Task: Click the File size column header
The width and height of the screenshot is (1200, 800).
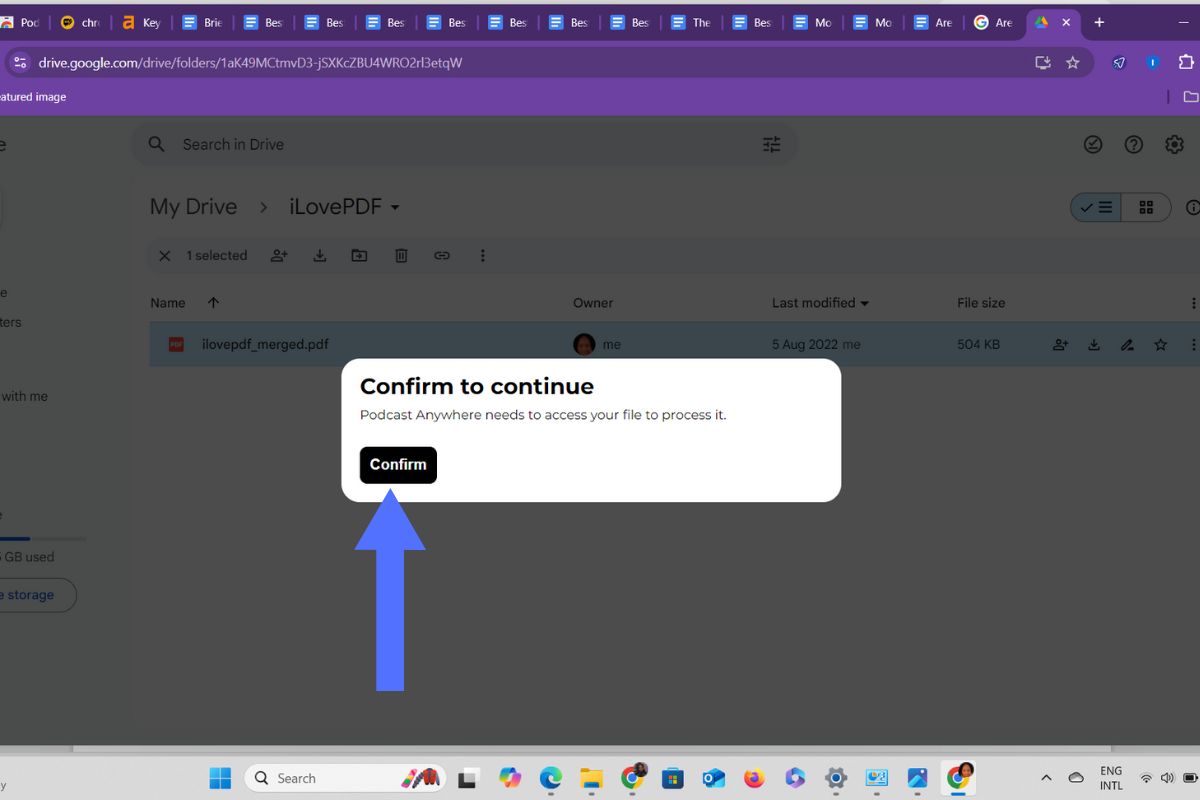Action: coord(981,303)
